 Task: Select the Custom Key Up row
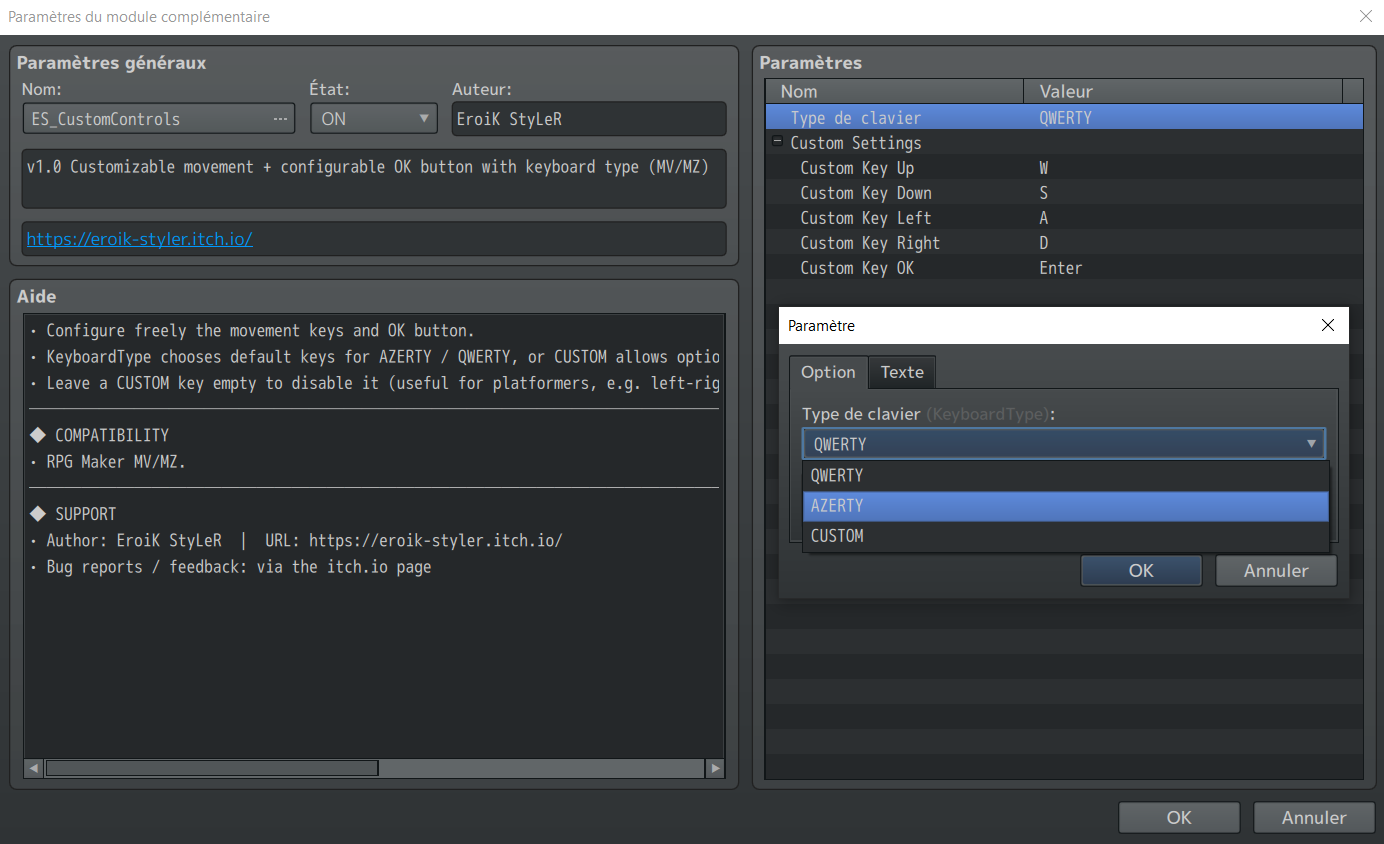pyautogui.click(x=1064, y=168)
